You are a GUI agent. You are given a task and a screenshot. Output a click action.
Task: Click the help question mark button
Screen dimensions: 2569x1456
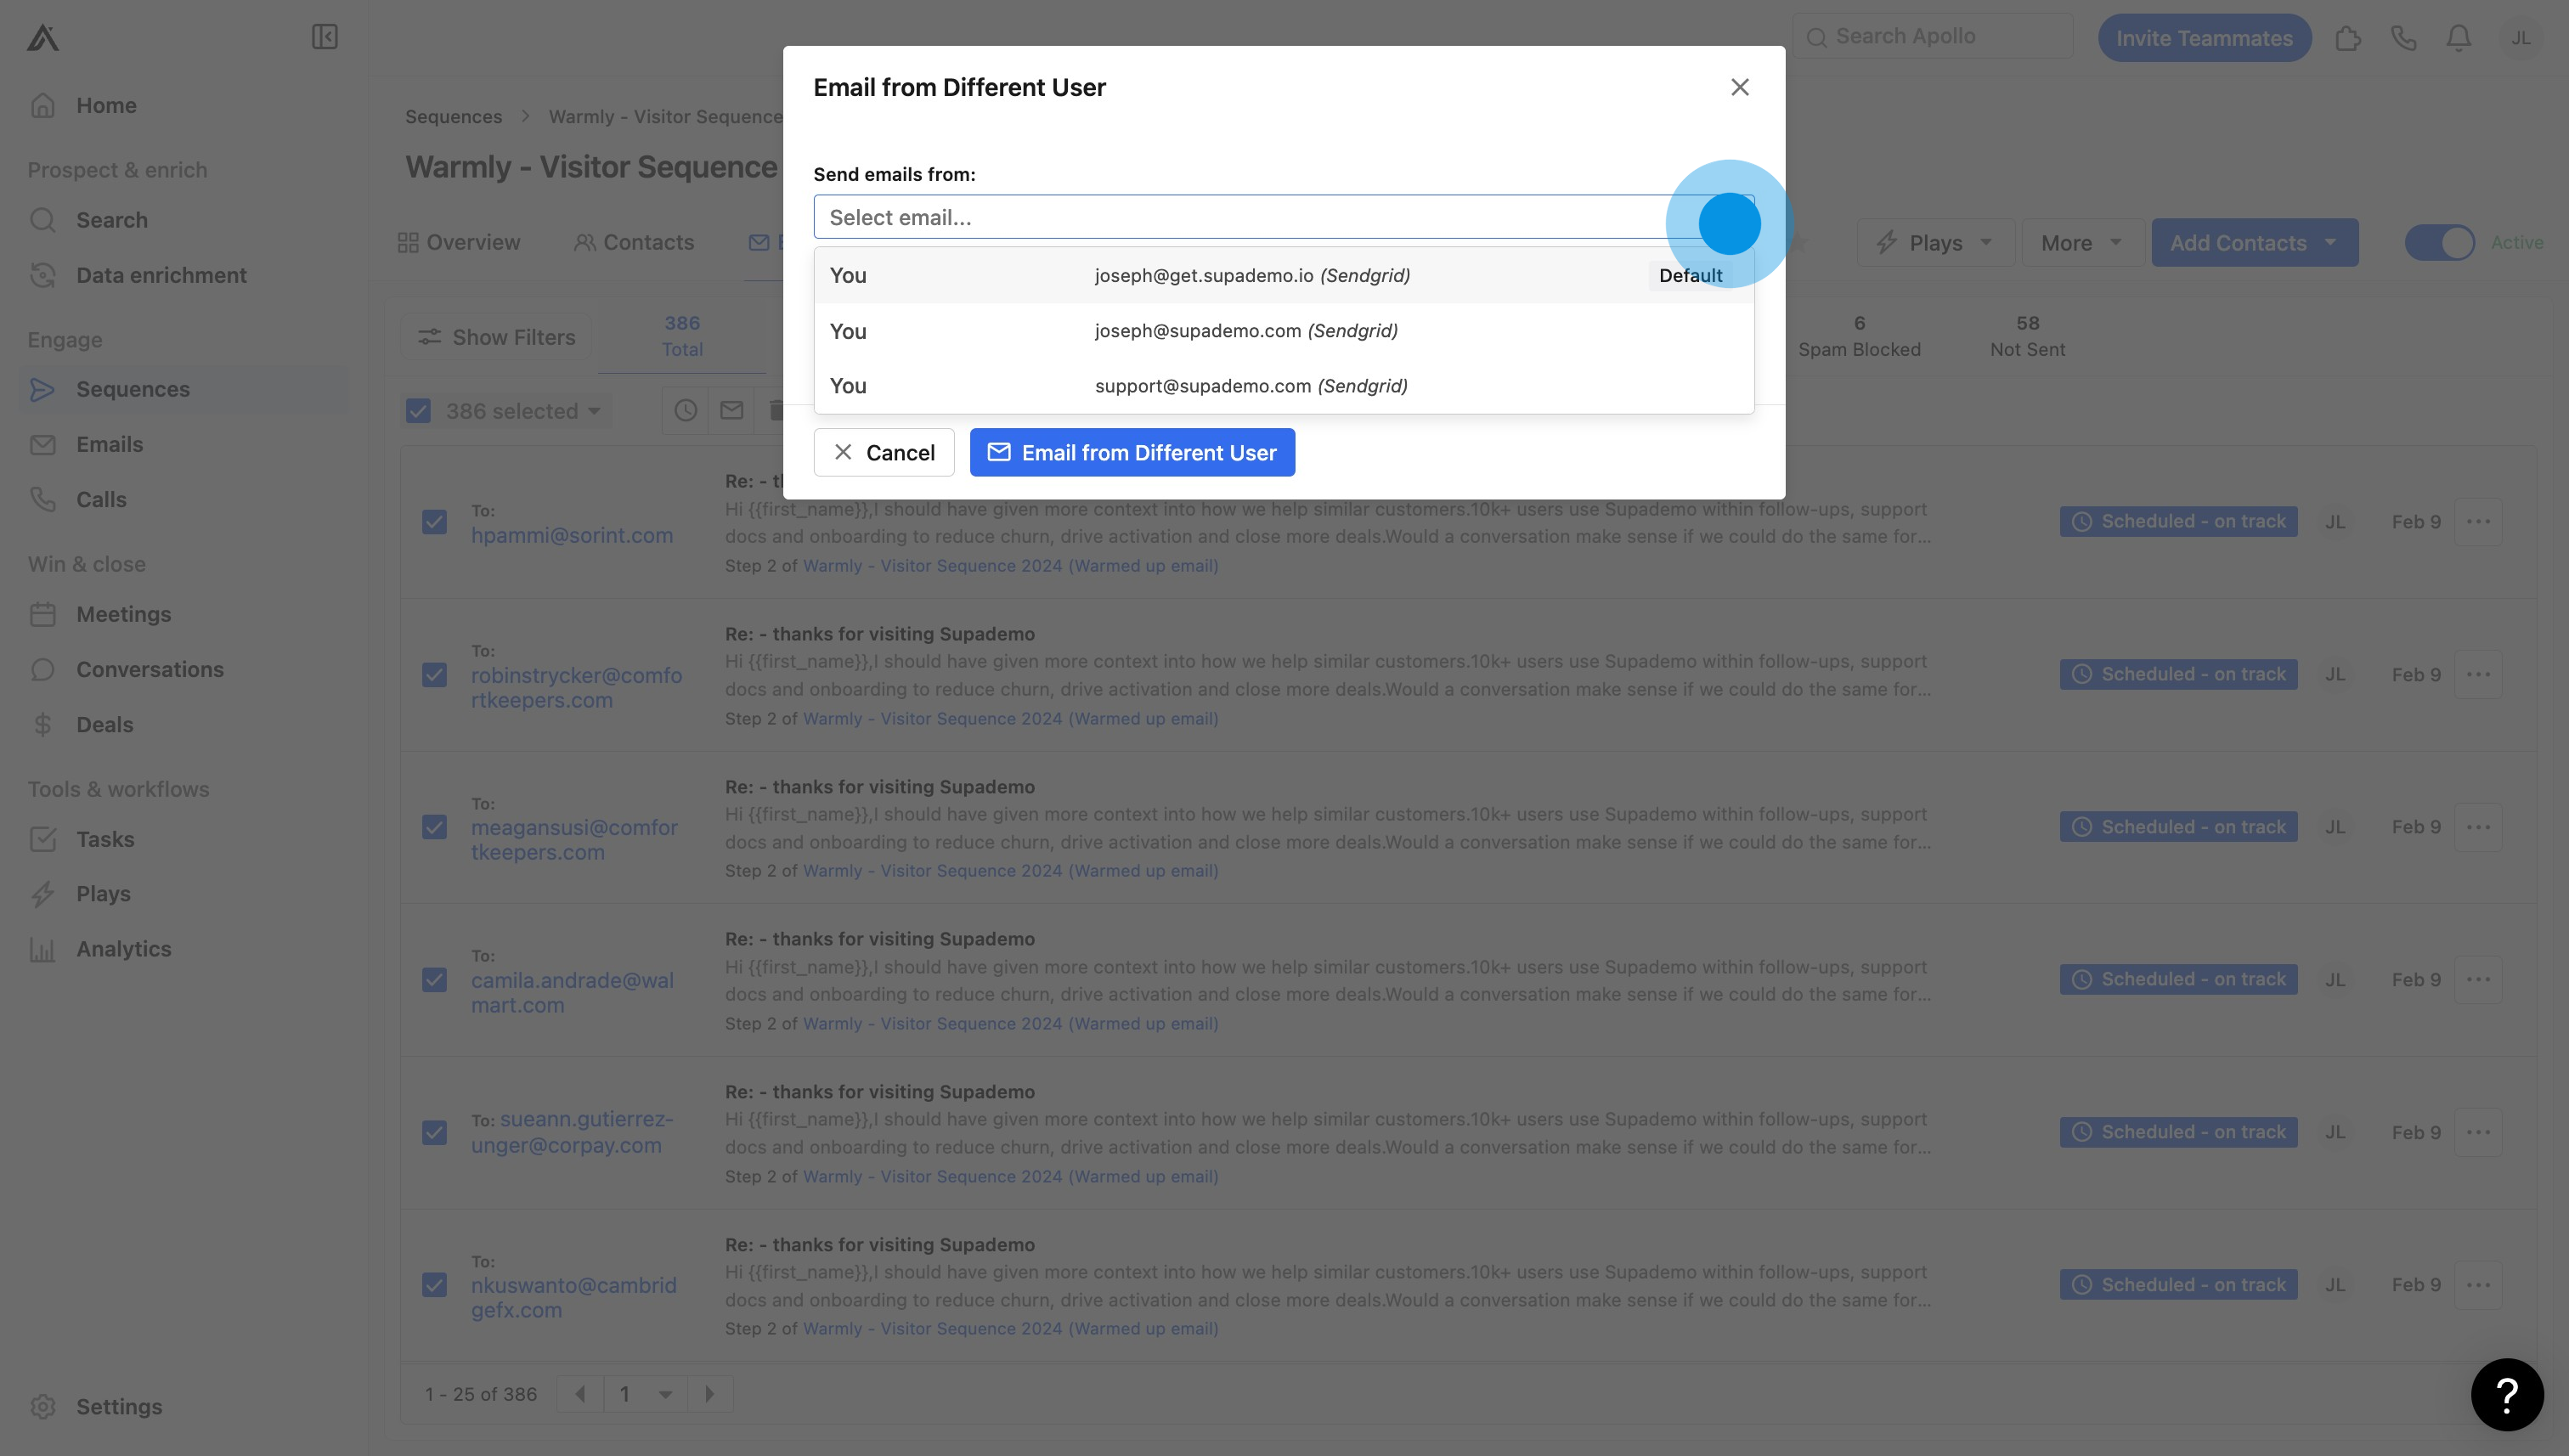[2506, 1394]
